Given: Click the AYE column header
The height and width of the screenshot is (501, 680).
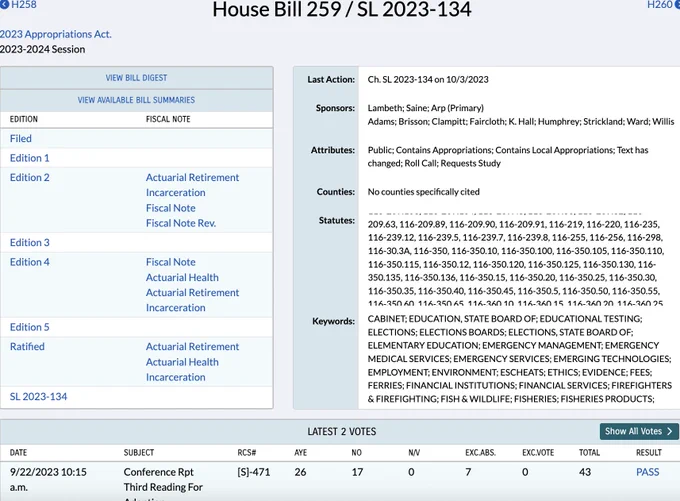Looking at the screenshot, I should [300, 453].
